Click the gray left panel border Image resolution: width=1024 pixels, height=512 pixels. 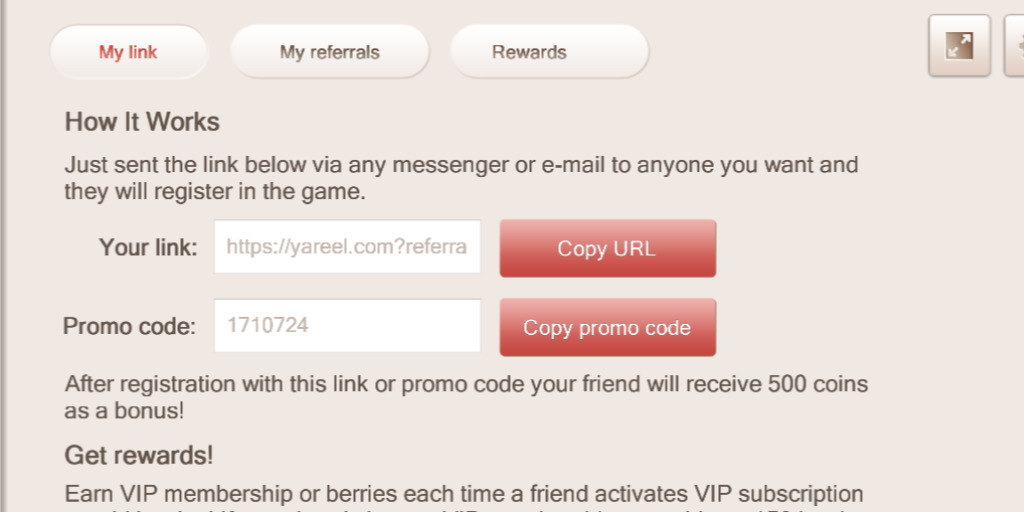pos(4,256)
